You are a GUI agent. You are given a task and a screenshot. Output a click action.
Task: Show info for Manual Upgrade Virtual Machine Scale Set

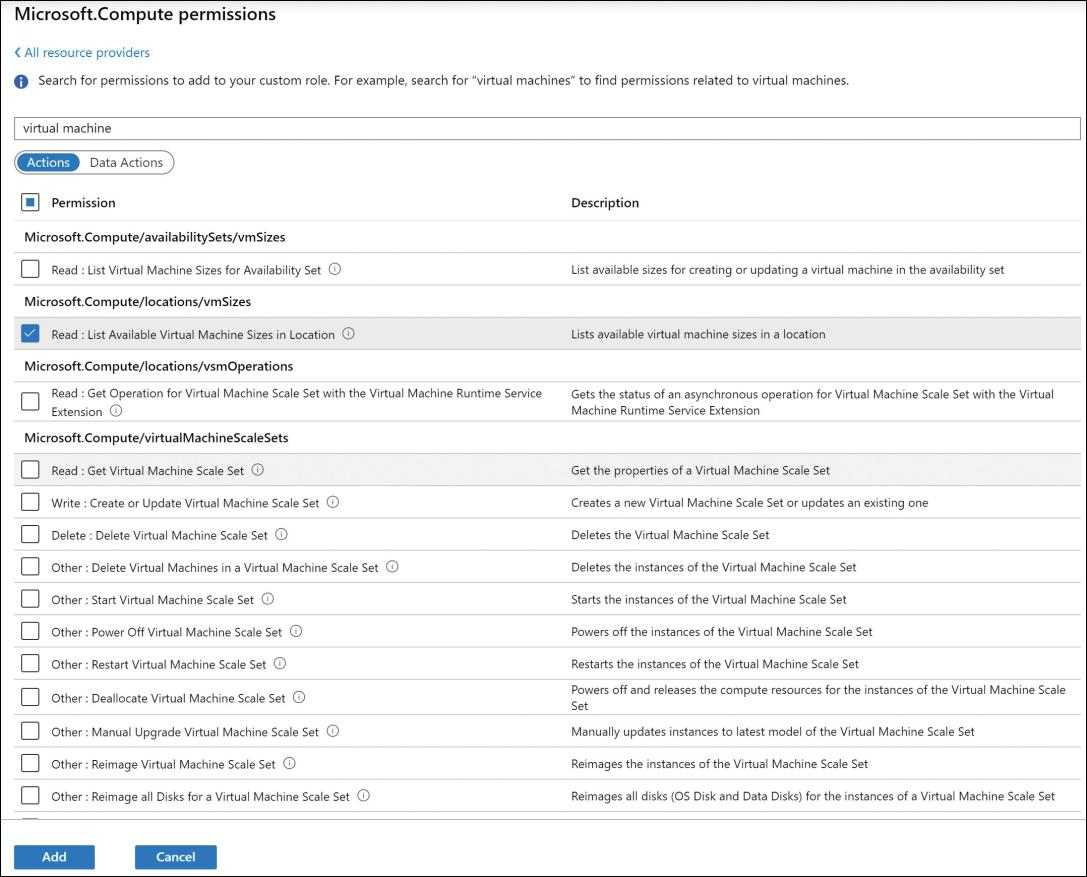tap(333, 731)
